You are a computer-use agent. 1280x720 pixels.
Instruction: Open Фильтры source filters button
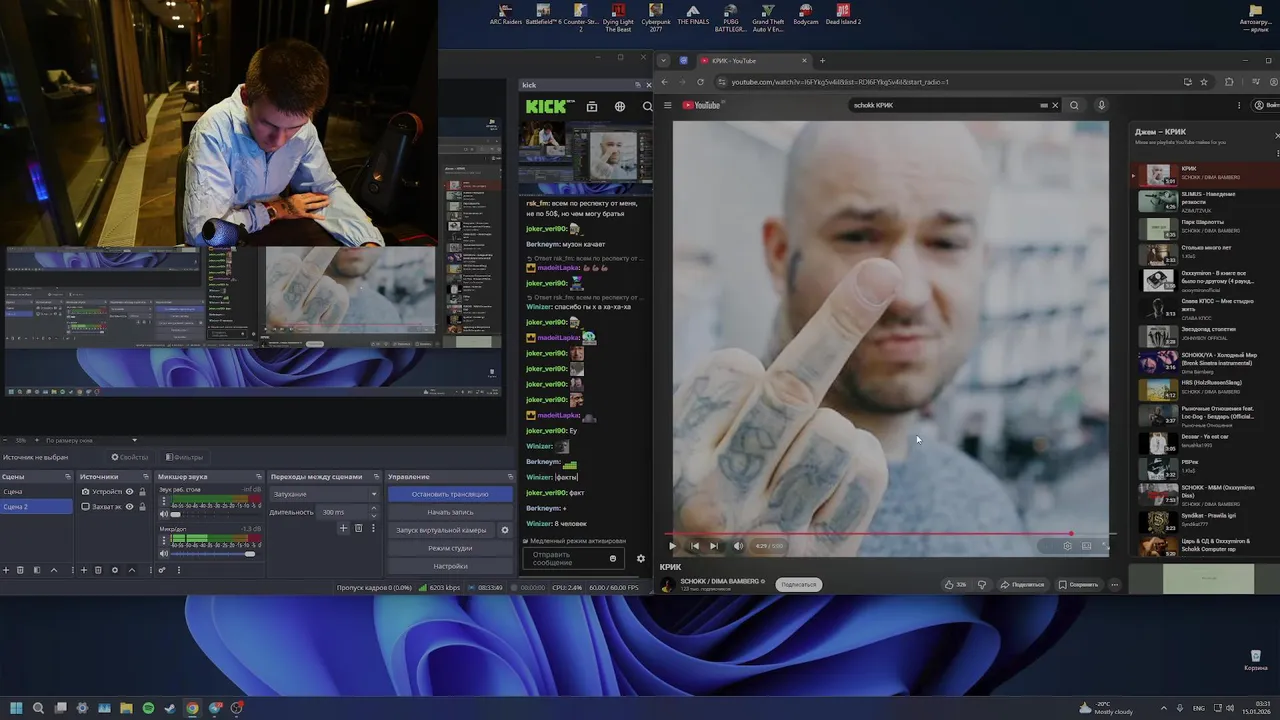pyautogui.click(x=184, y=457)
